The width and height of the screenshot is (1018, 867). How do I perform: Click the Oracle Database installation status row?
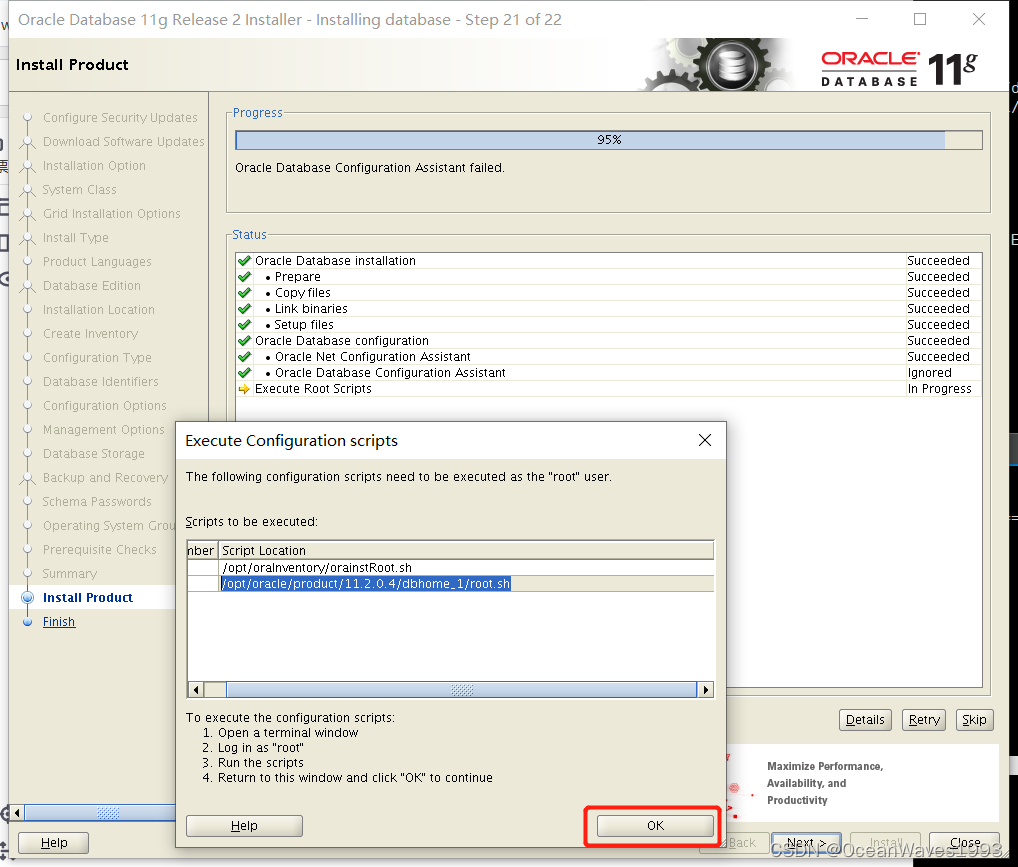(608, 260)
